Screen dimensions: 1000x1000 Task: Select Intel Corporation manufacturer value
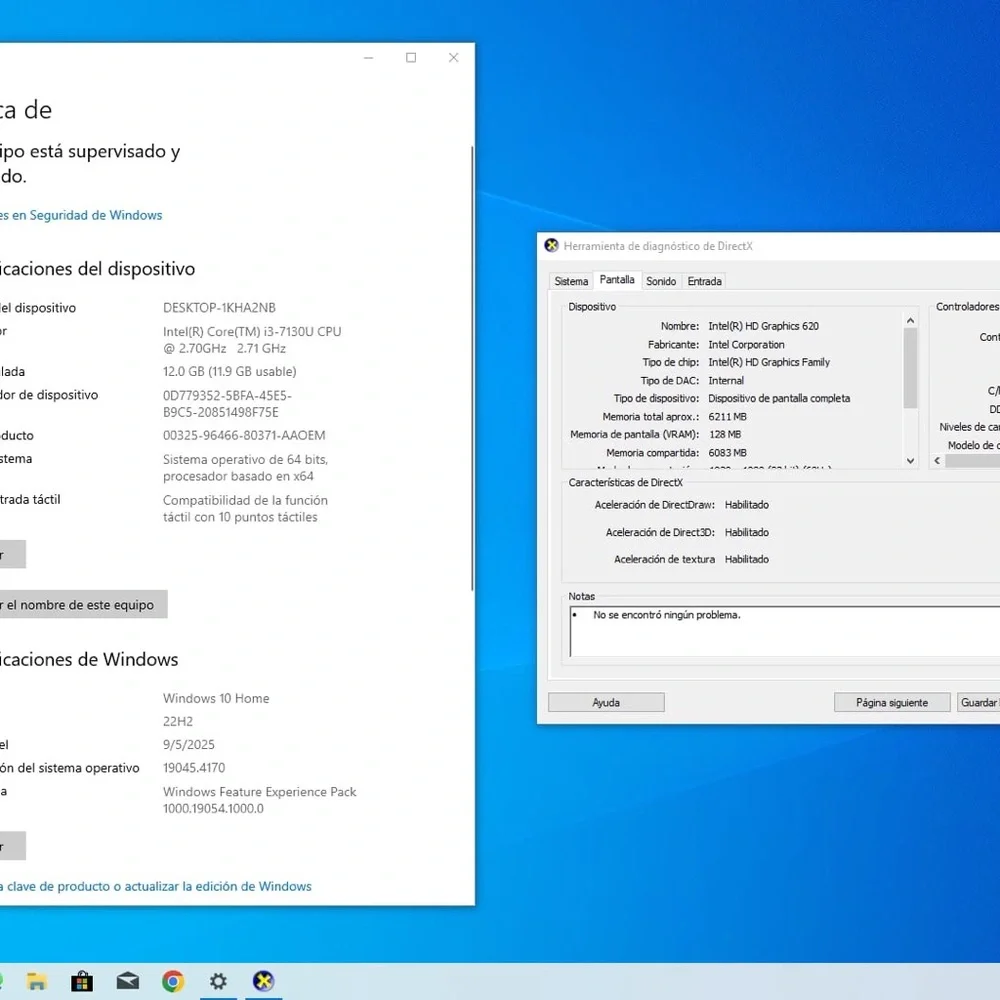[x=746, y=344]
